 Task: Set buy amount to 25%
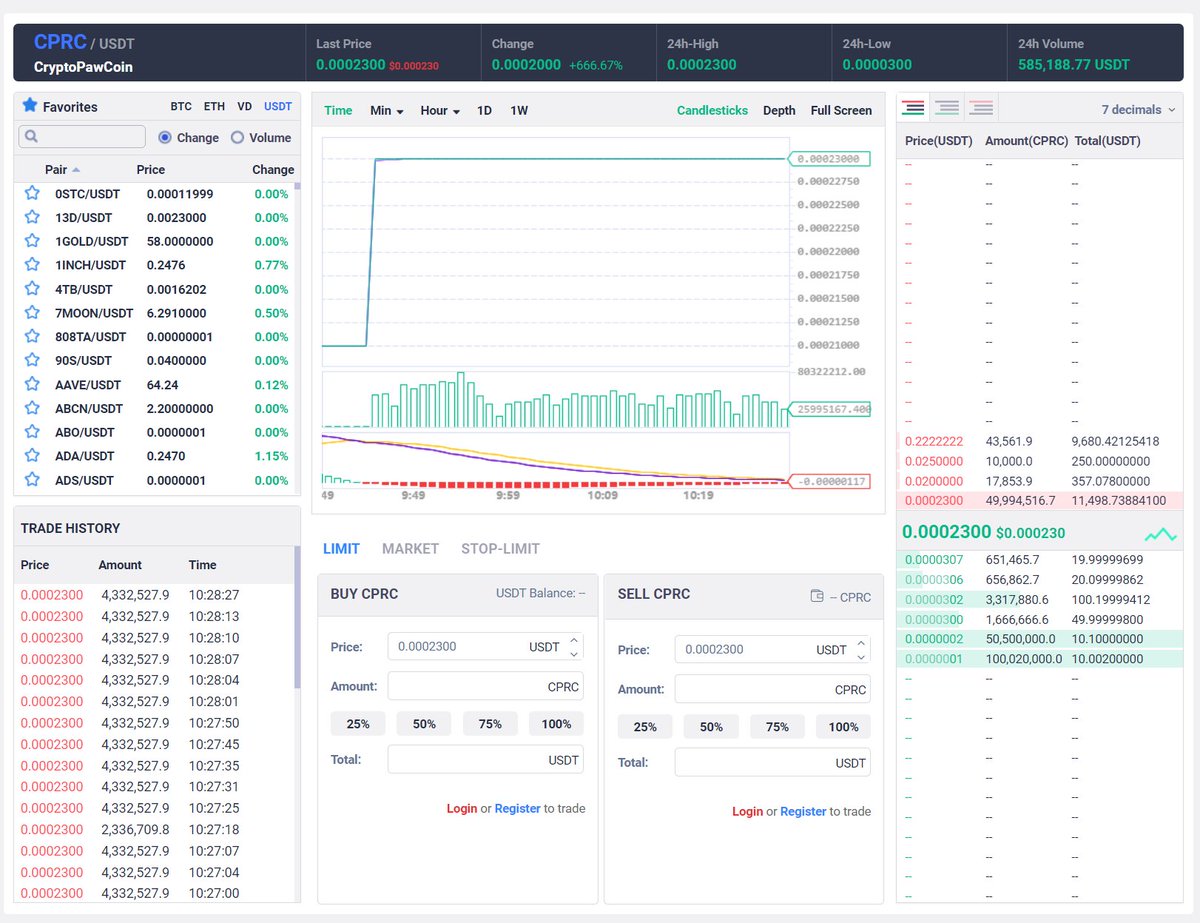[358, 724]
